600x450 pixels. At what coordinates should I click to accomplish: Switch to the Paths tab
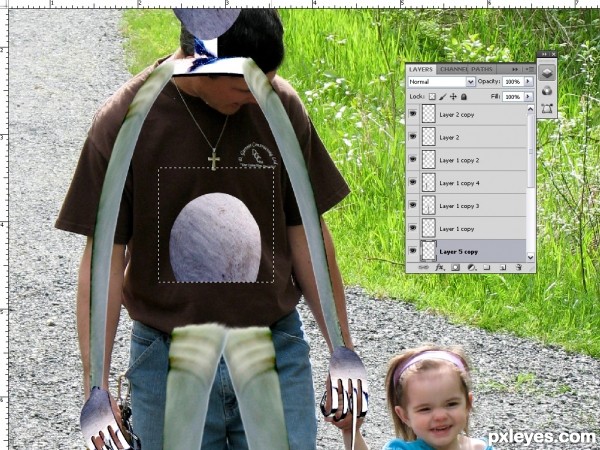[481, 69]
